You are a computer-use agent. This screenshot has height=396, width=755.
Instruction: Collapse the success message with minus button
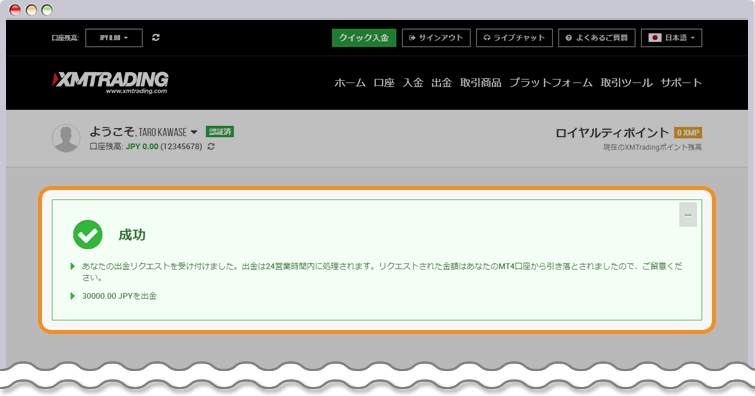coord(688,215)
